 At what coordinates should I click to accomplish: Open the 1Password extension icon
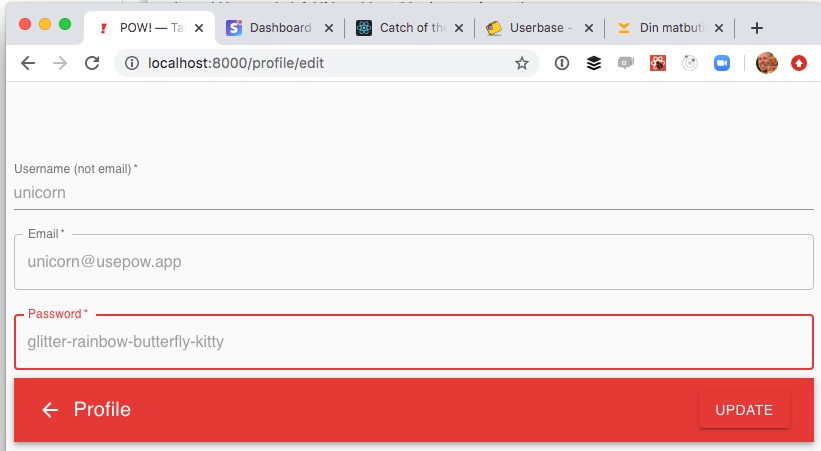(x=562, y=63)
